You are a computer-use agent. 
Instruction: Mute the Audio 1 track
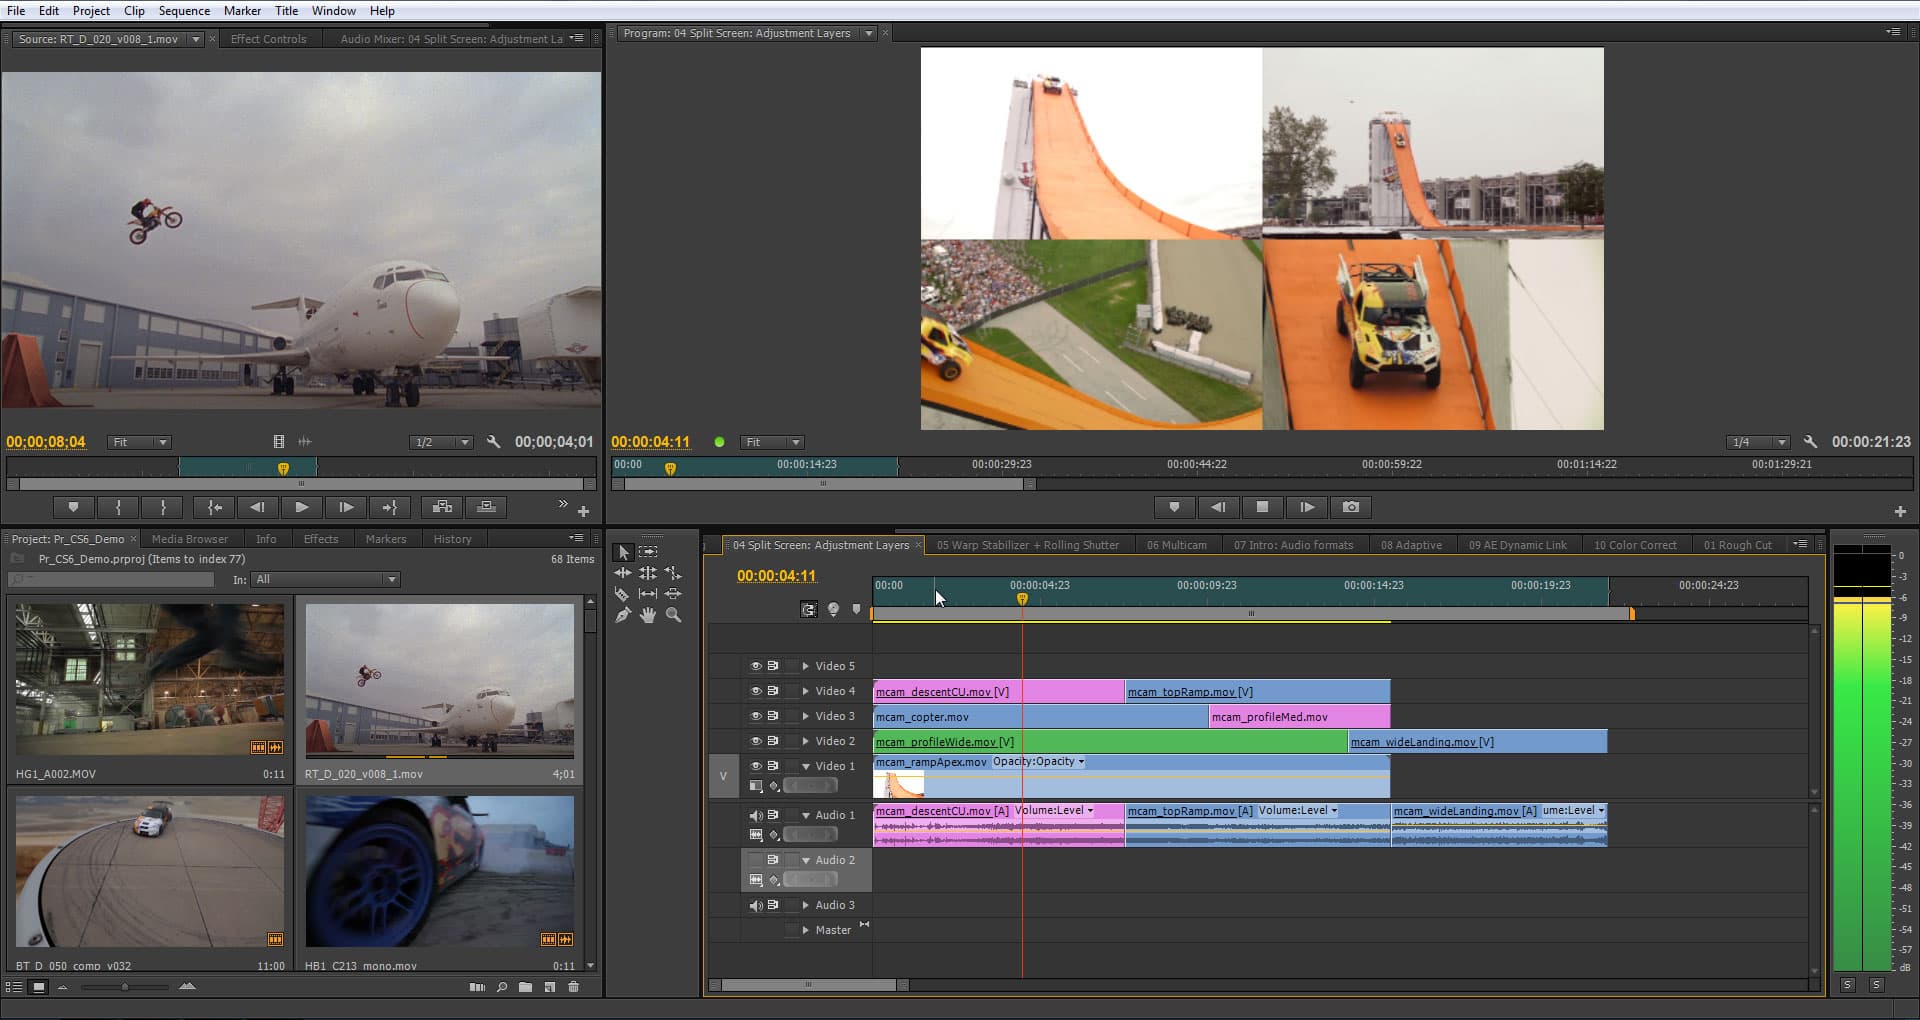tap(756, 816)
